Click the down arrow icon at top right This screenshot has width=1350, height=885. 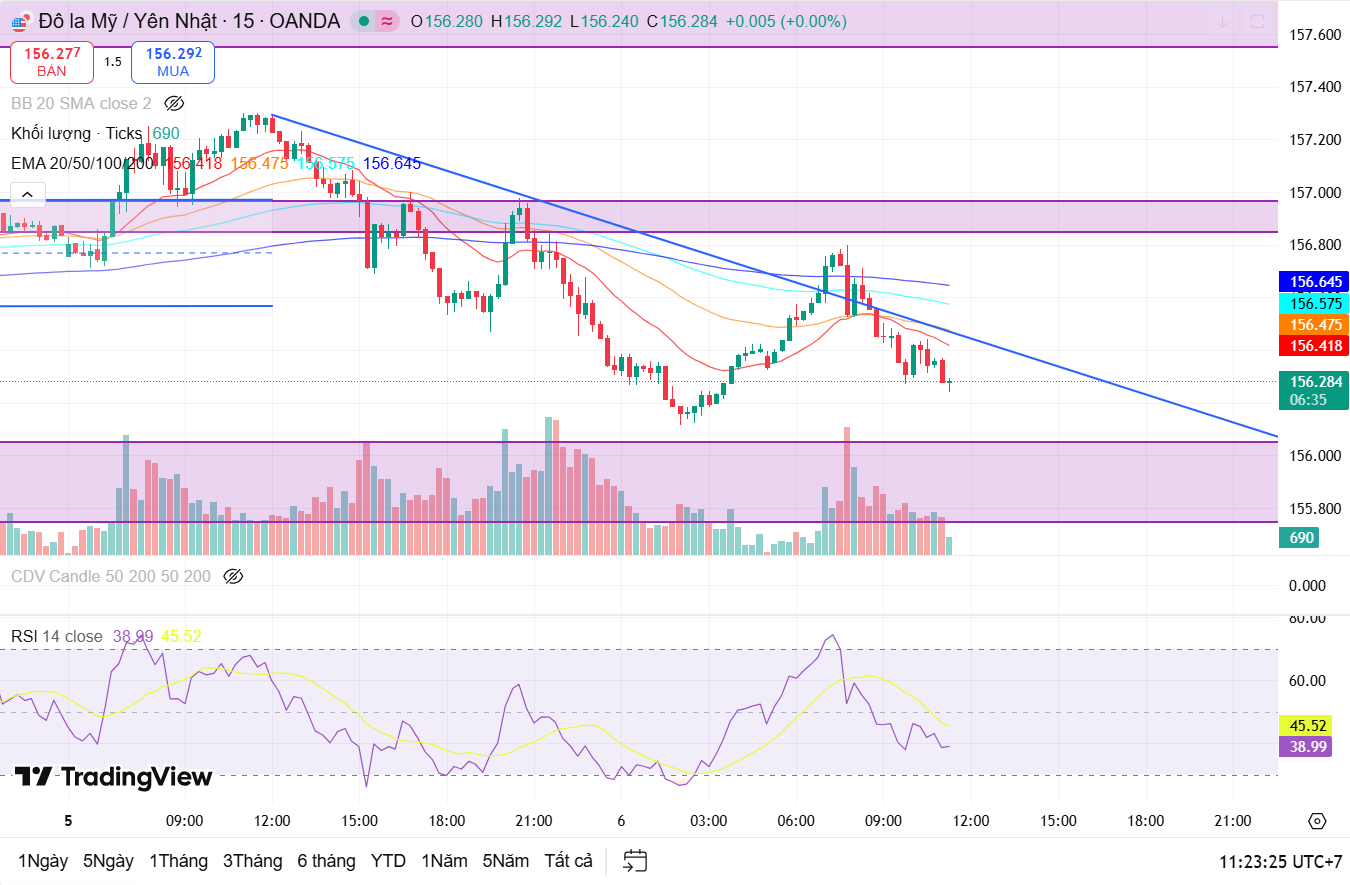tap(1222, 22)
